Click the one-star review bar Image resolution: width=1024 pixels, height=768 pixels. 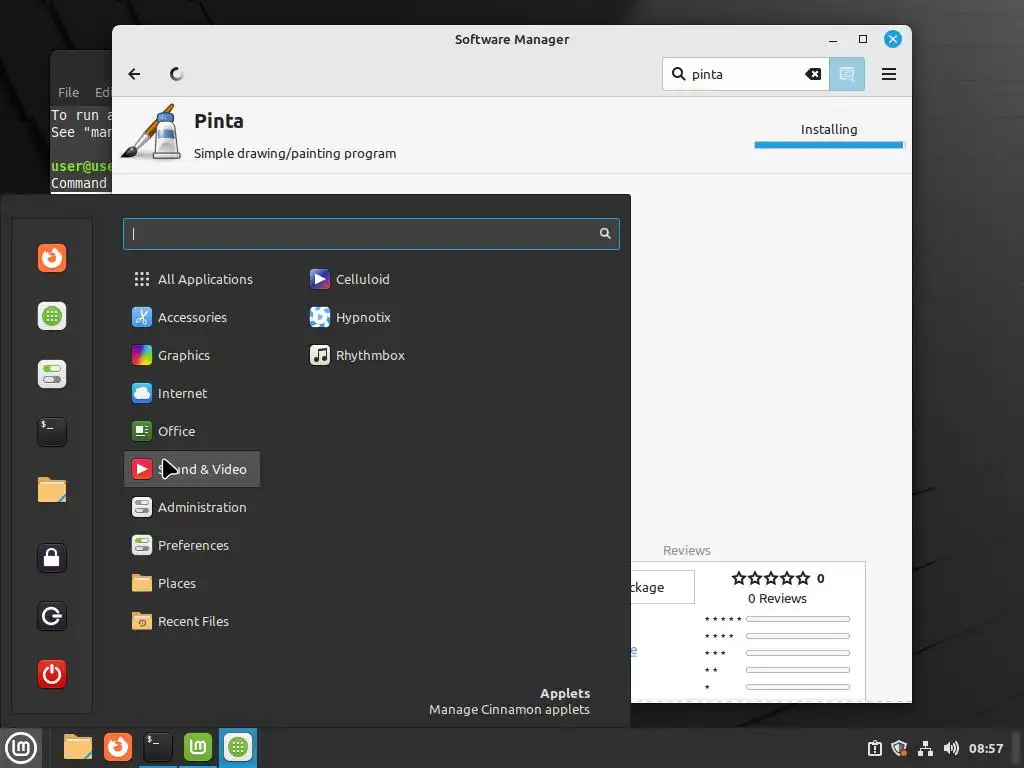797,687
